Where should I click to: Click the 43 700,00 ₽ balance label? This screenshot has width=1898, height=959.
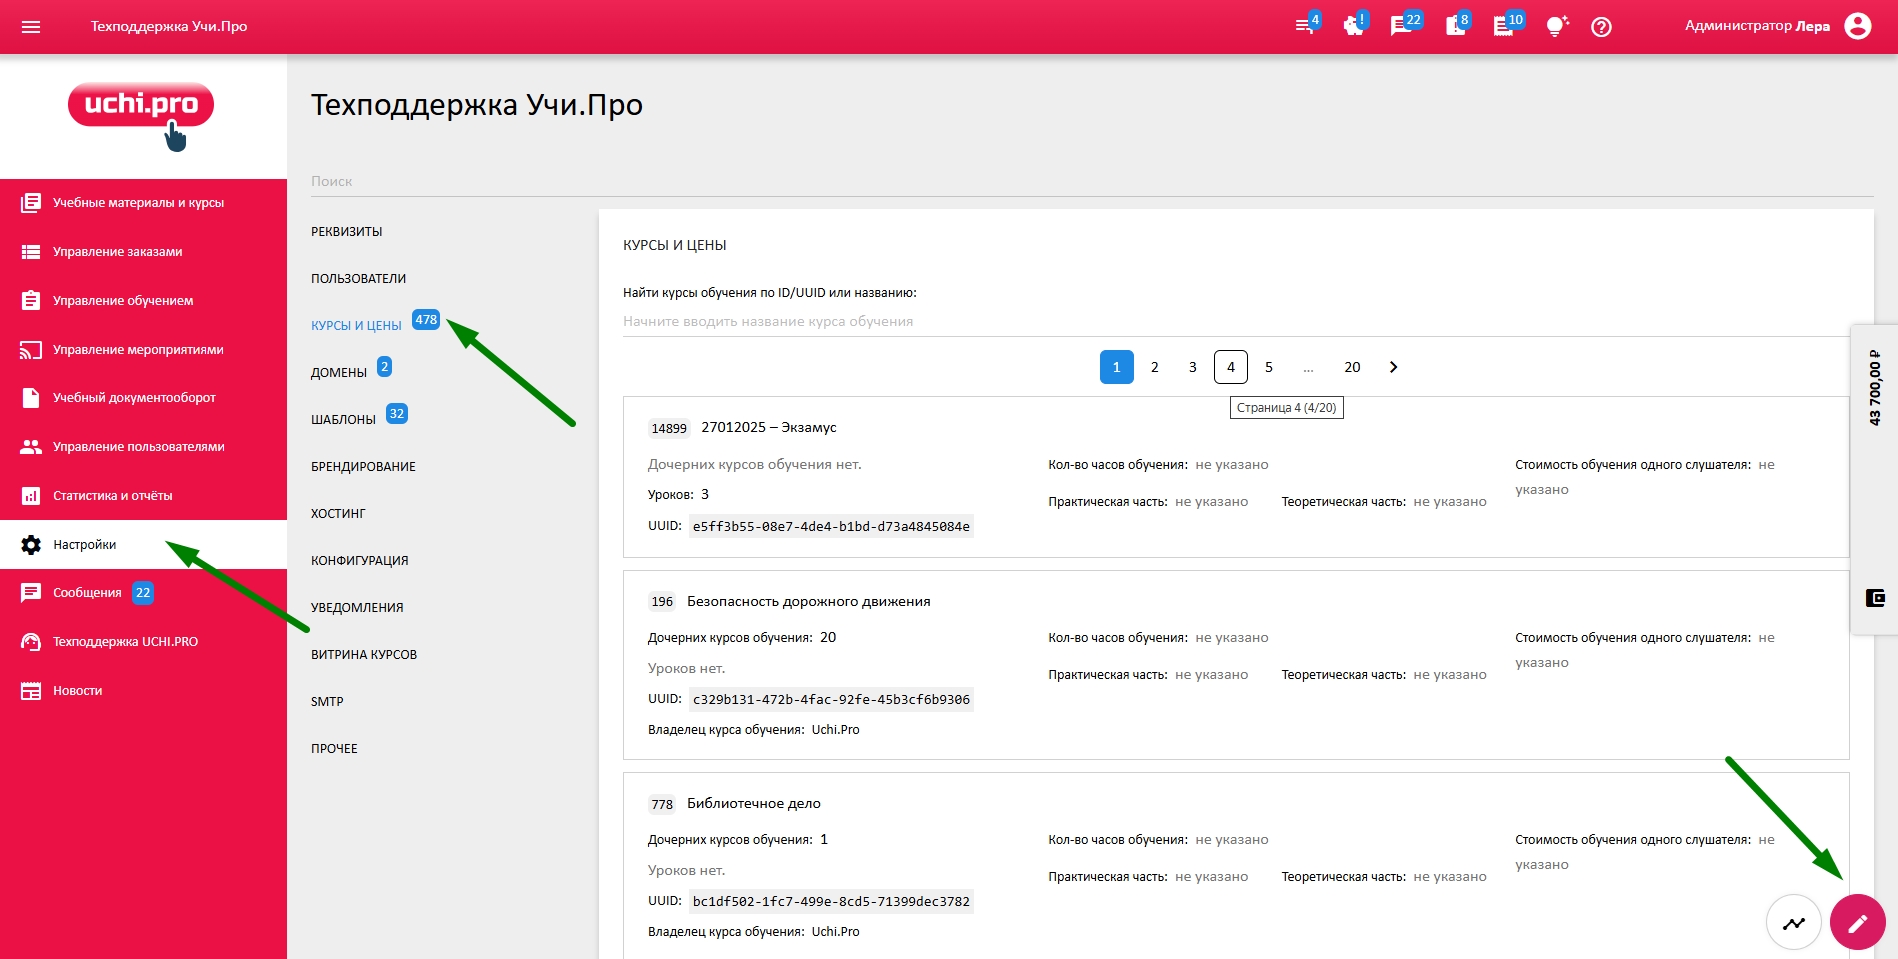1875,387
